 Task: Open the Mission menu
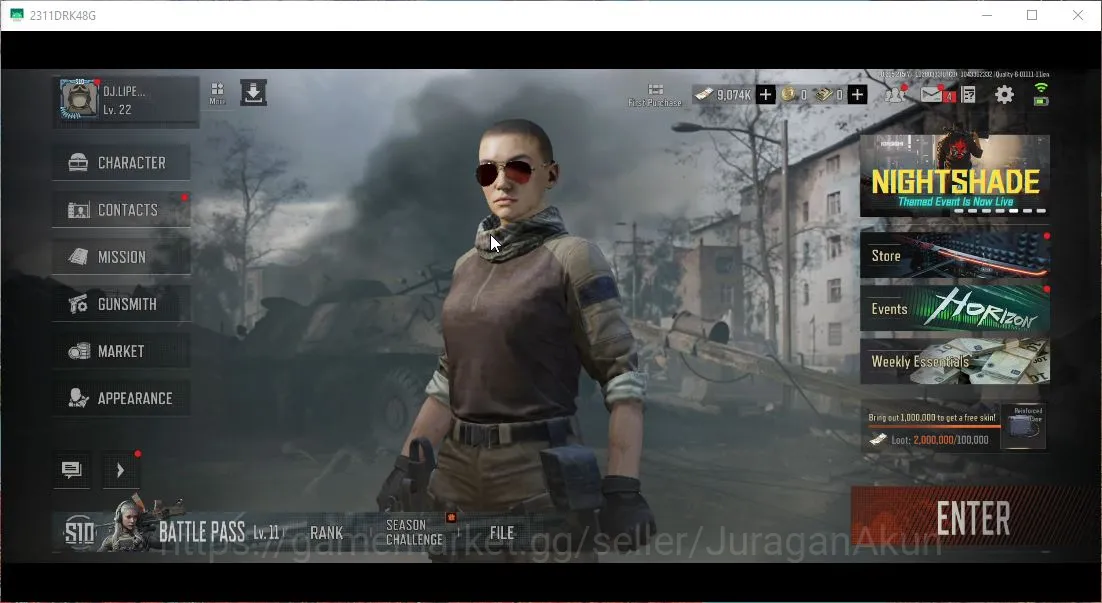121,257
